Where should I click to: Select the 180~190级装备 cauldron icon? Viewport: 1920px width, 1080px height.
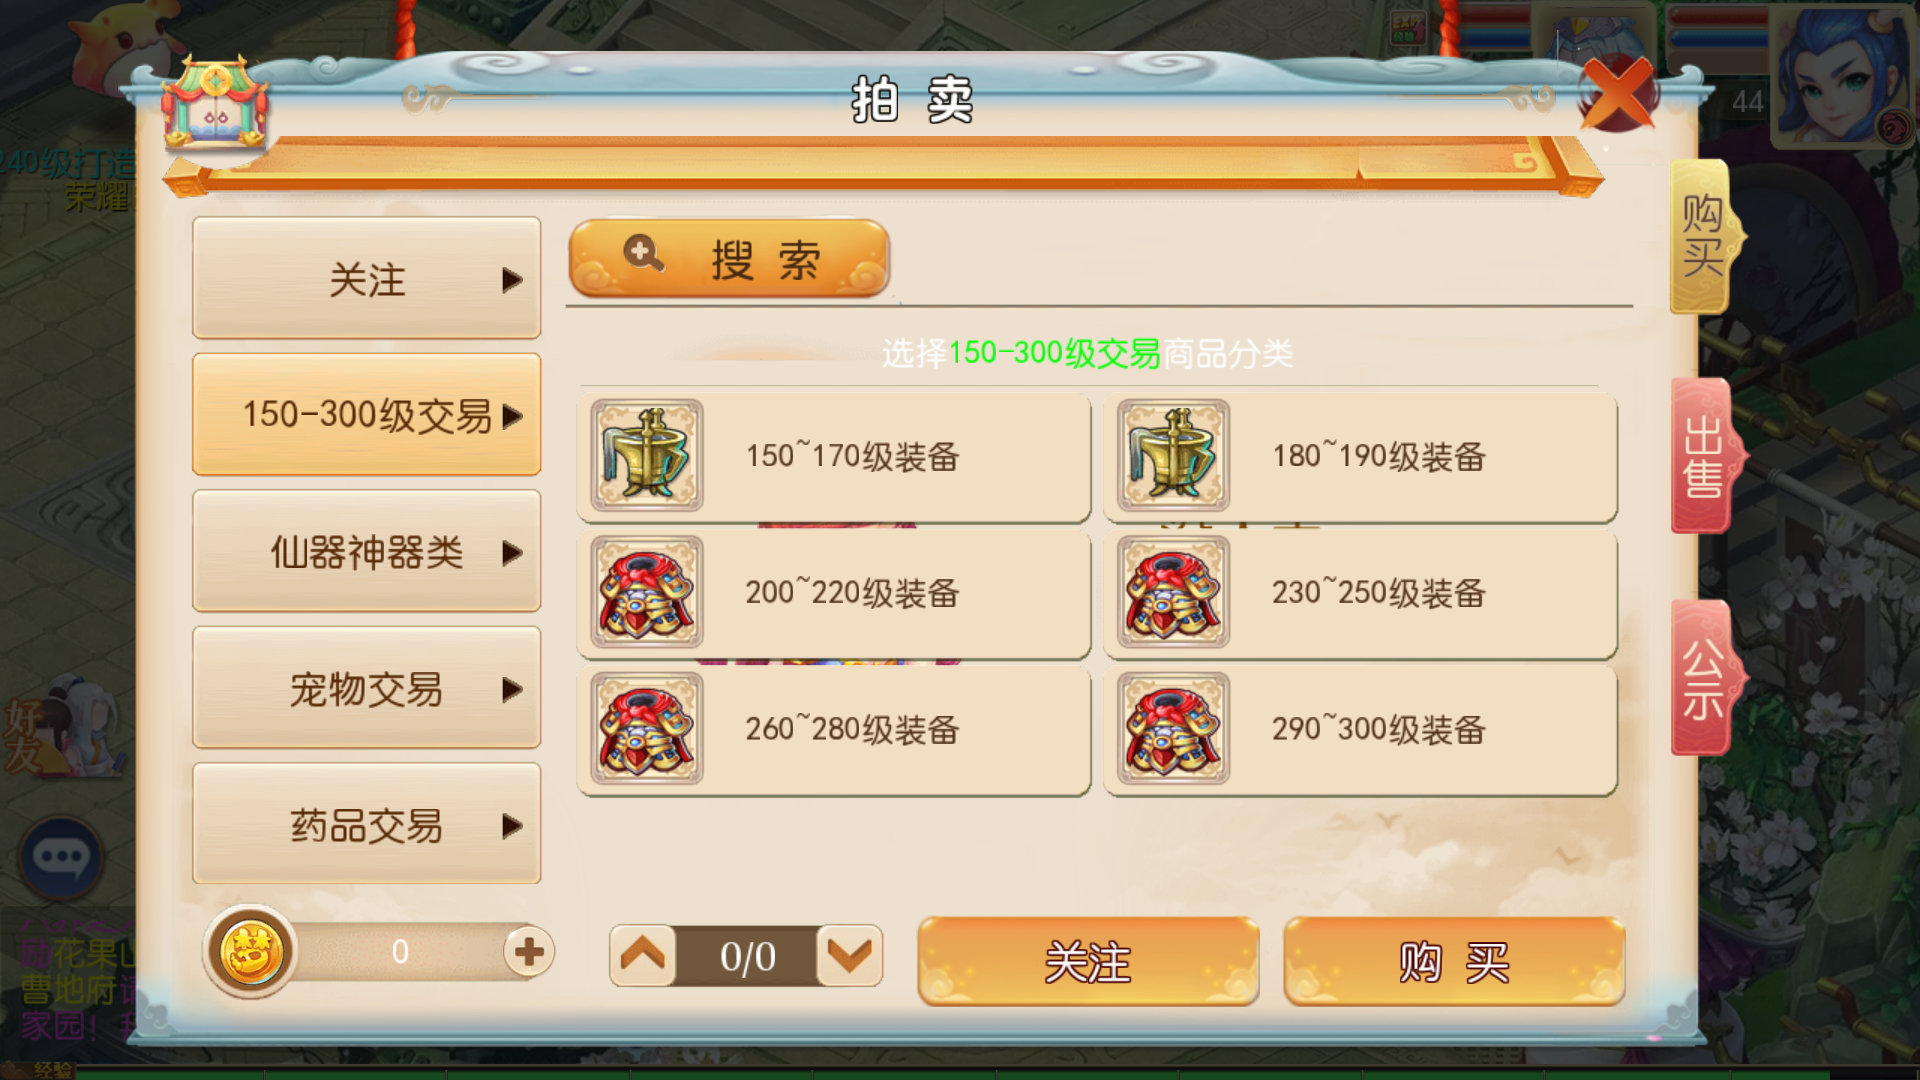coord(1173,456)
